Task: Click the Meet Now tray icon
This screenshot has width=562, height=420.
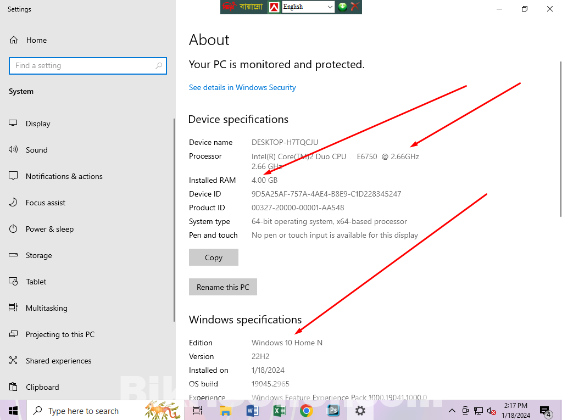Action: [465, 411]
